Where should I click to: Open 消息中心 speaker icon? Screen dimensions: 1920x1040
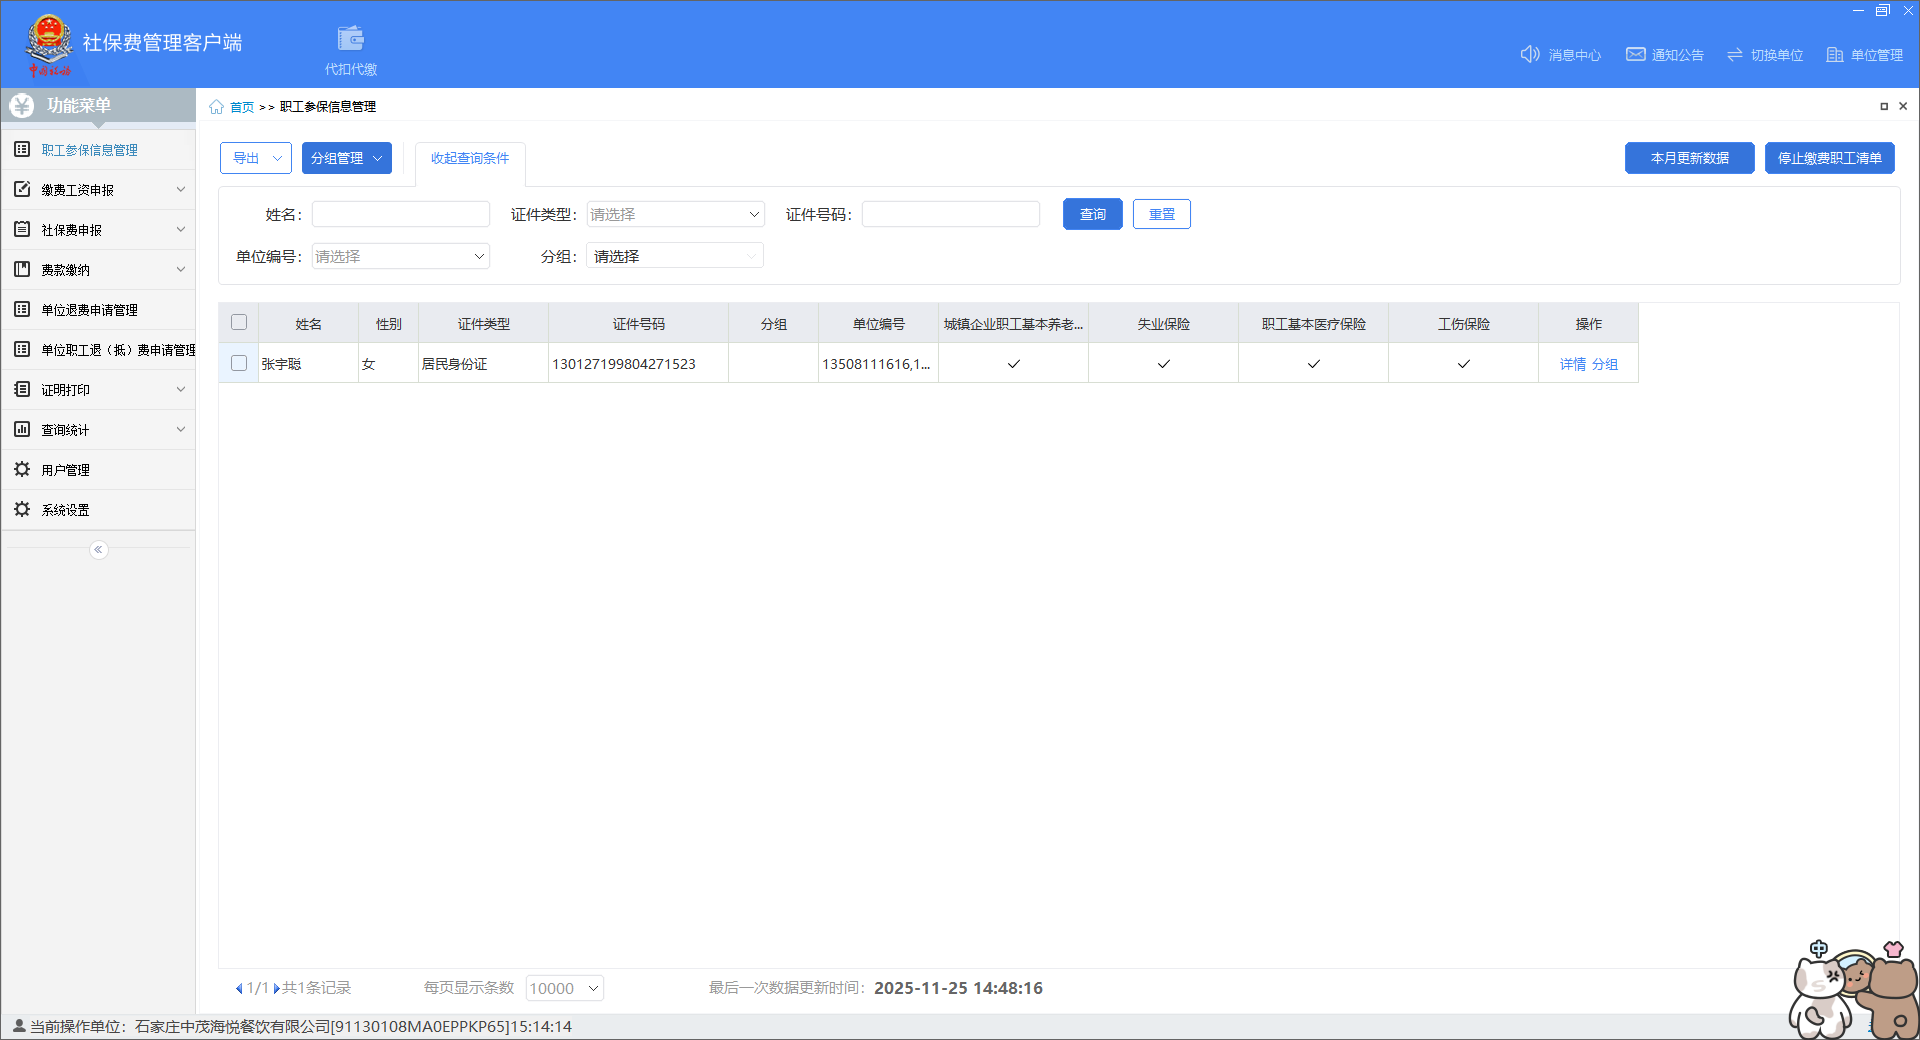click(1529, 54)
